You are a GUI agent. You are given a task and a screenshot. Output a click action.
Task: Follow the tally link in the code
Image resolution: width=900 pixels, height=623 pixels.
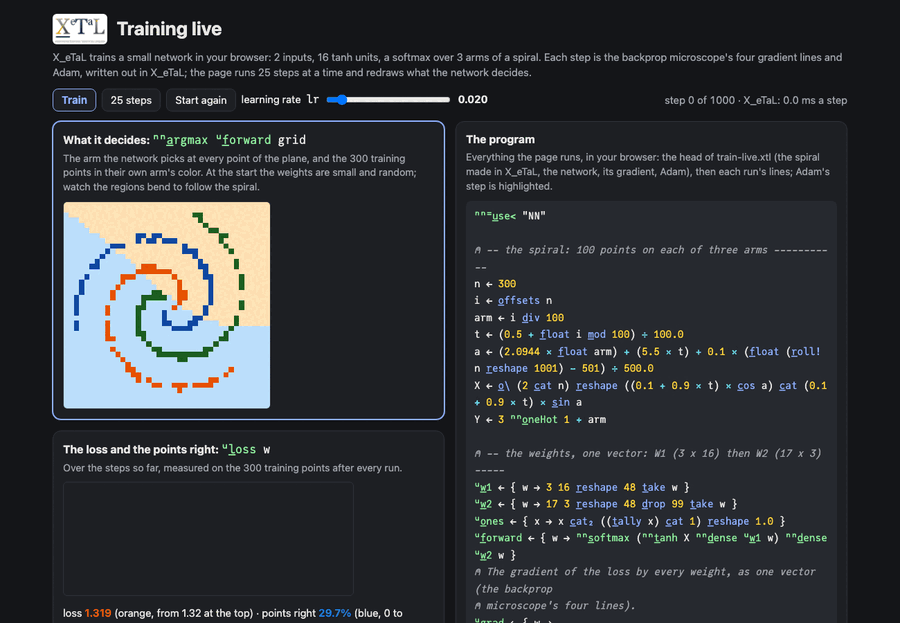[x=626, y=521]
